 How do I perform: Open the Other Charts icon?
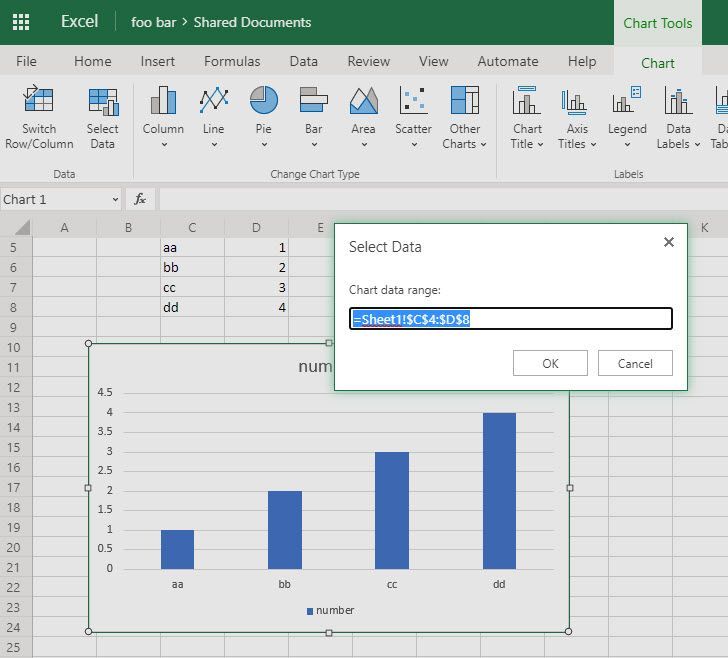465,100
